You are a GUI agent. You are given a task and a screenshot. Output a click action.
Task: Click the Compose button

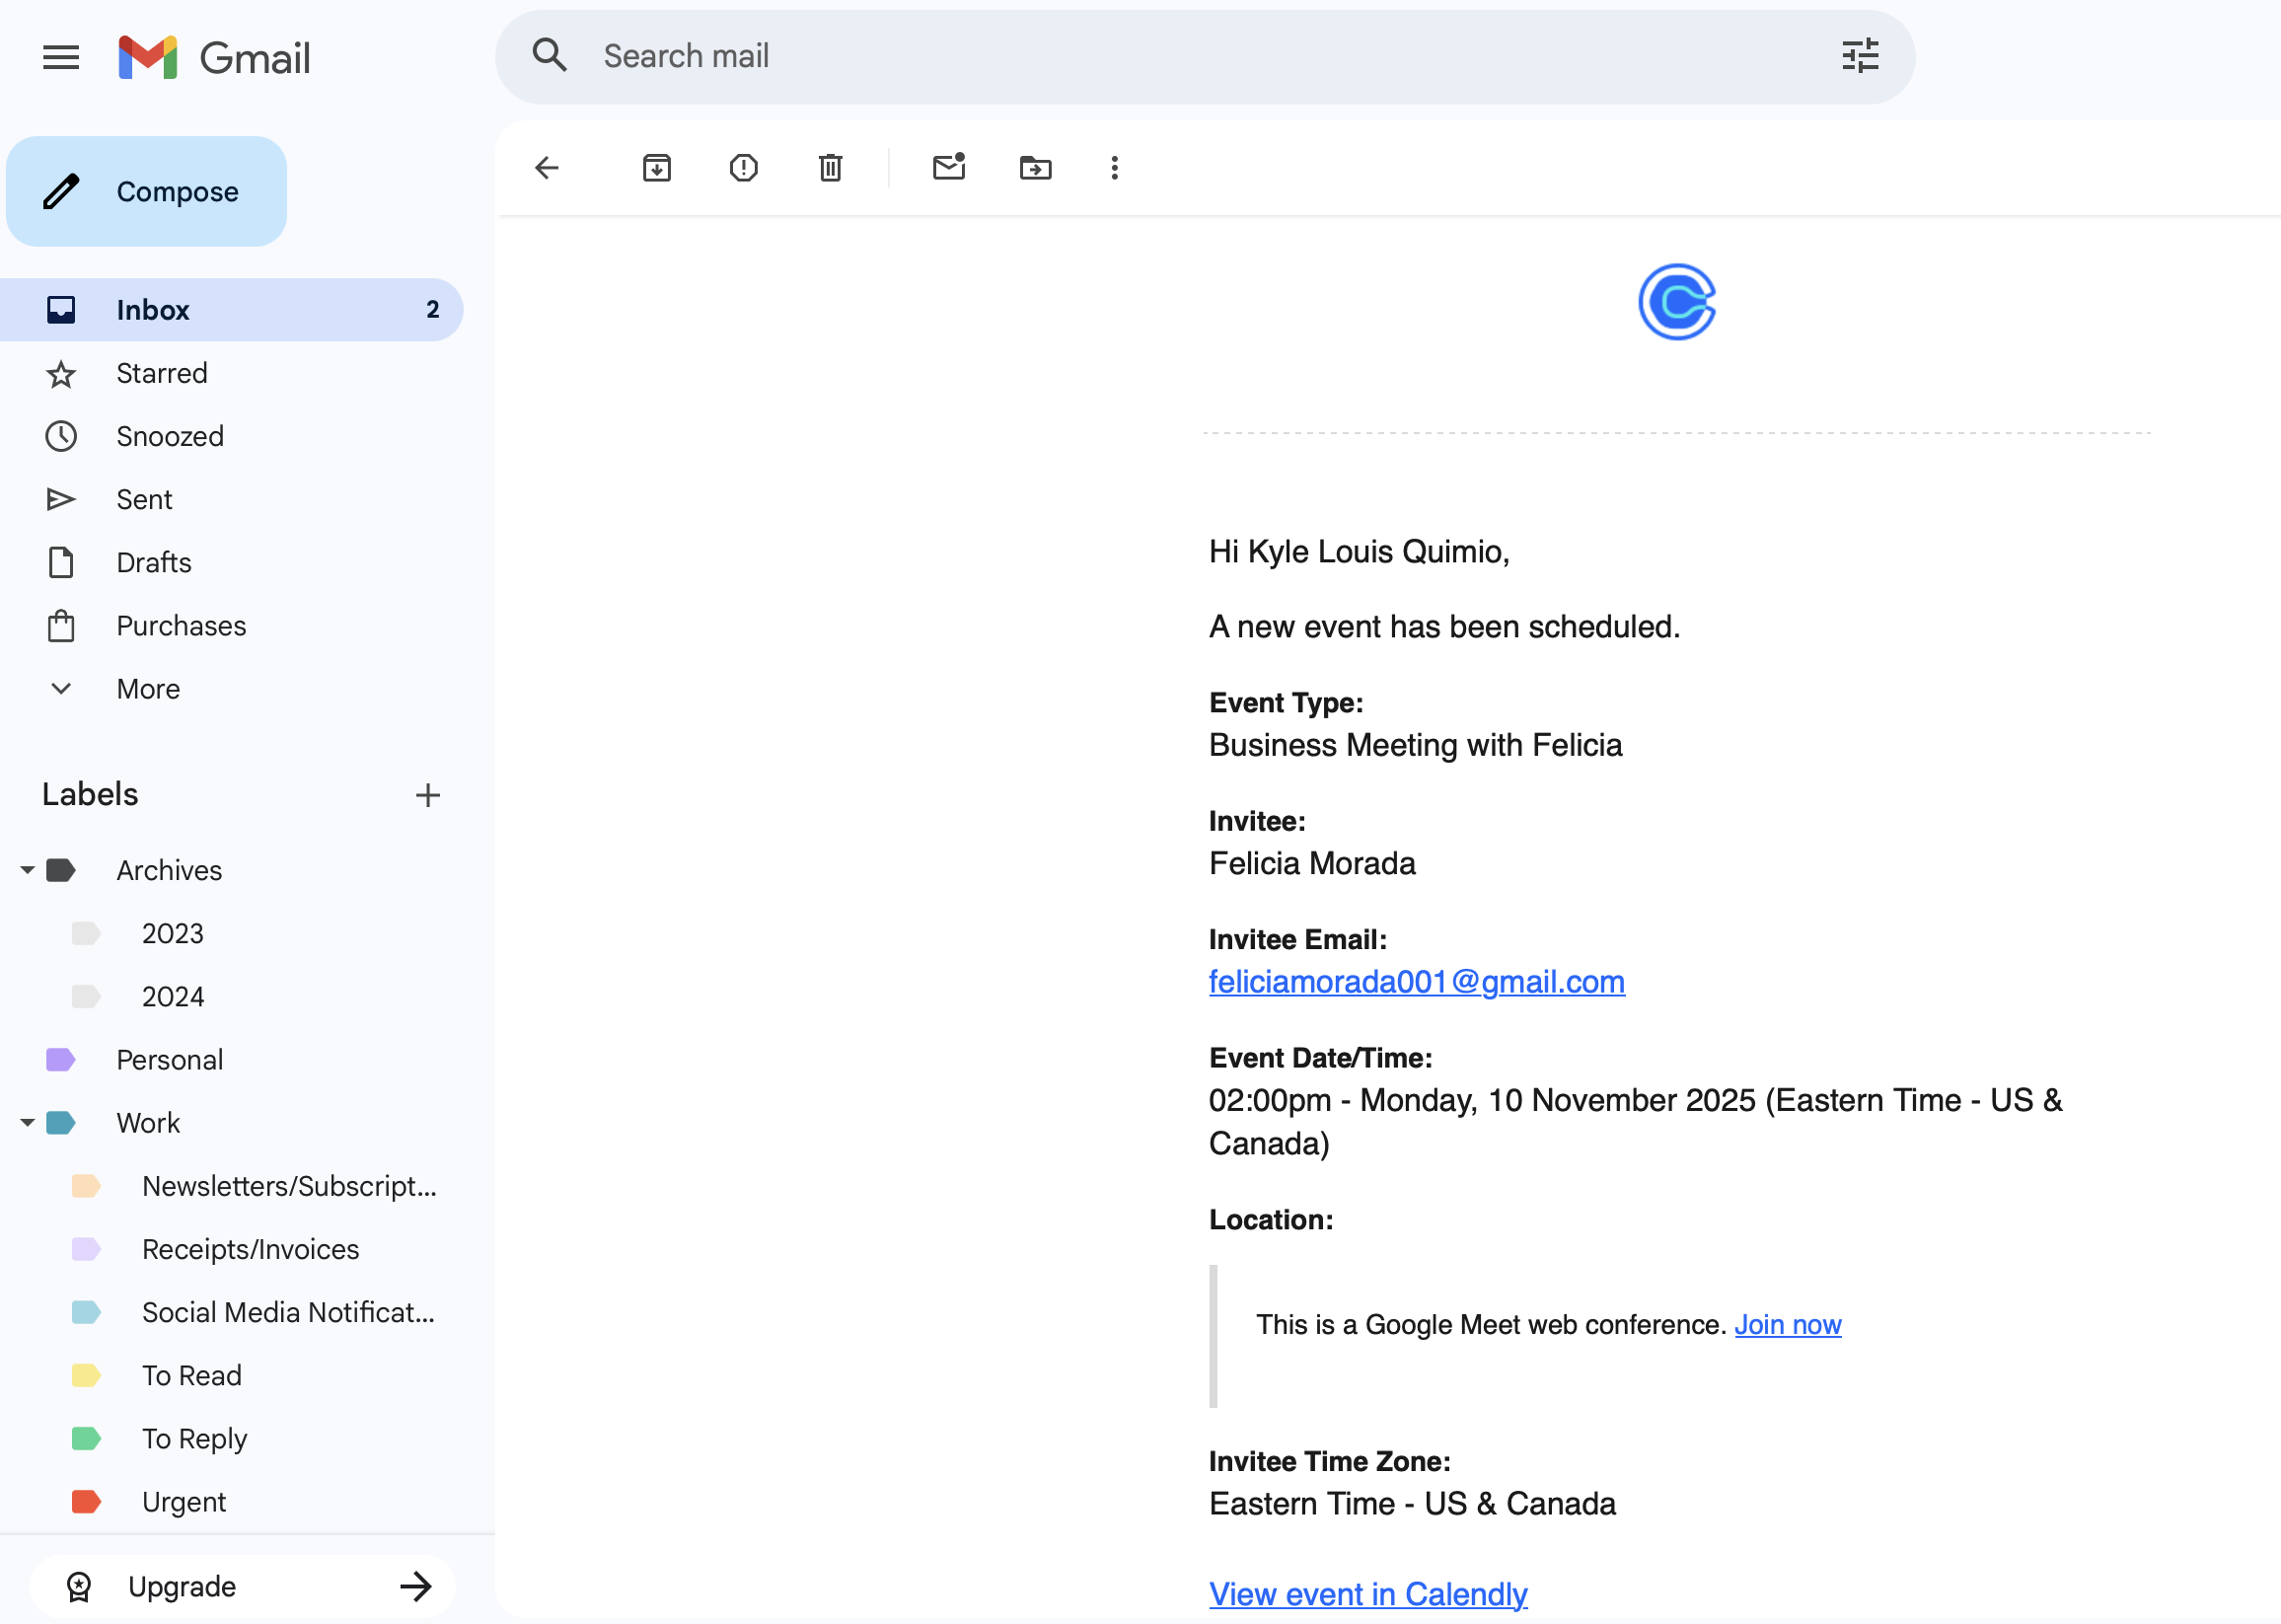point(147,192)
